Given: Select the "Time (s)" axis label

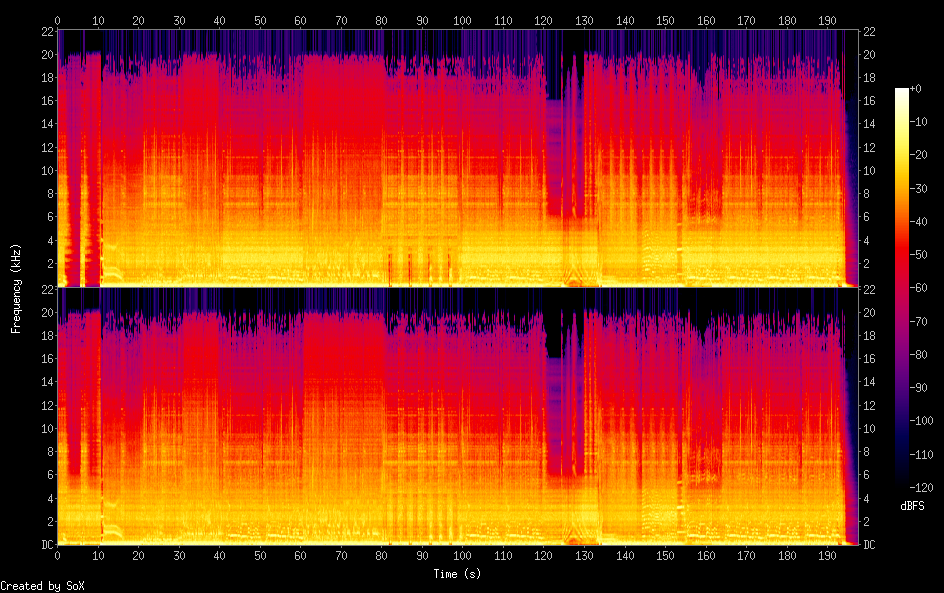Looking at the screenshot, I should click(x=458, y=574).
